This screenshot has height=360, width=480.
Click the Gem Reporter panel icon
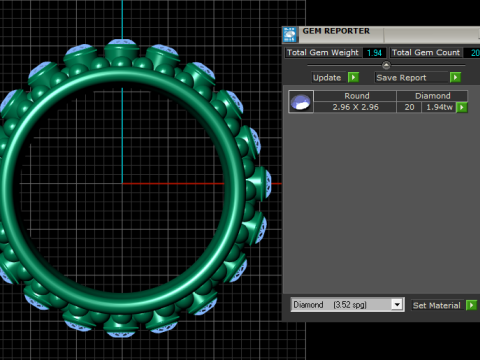(290, 35)
